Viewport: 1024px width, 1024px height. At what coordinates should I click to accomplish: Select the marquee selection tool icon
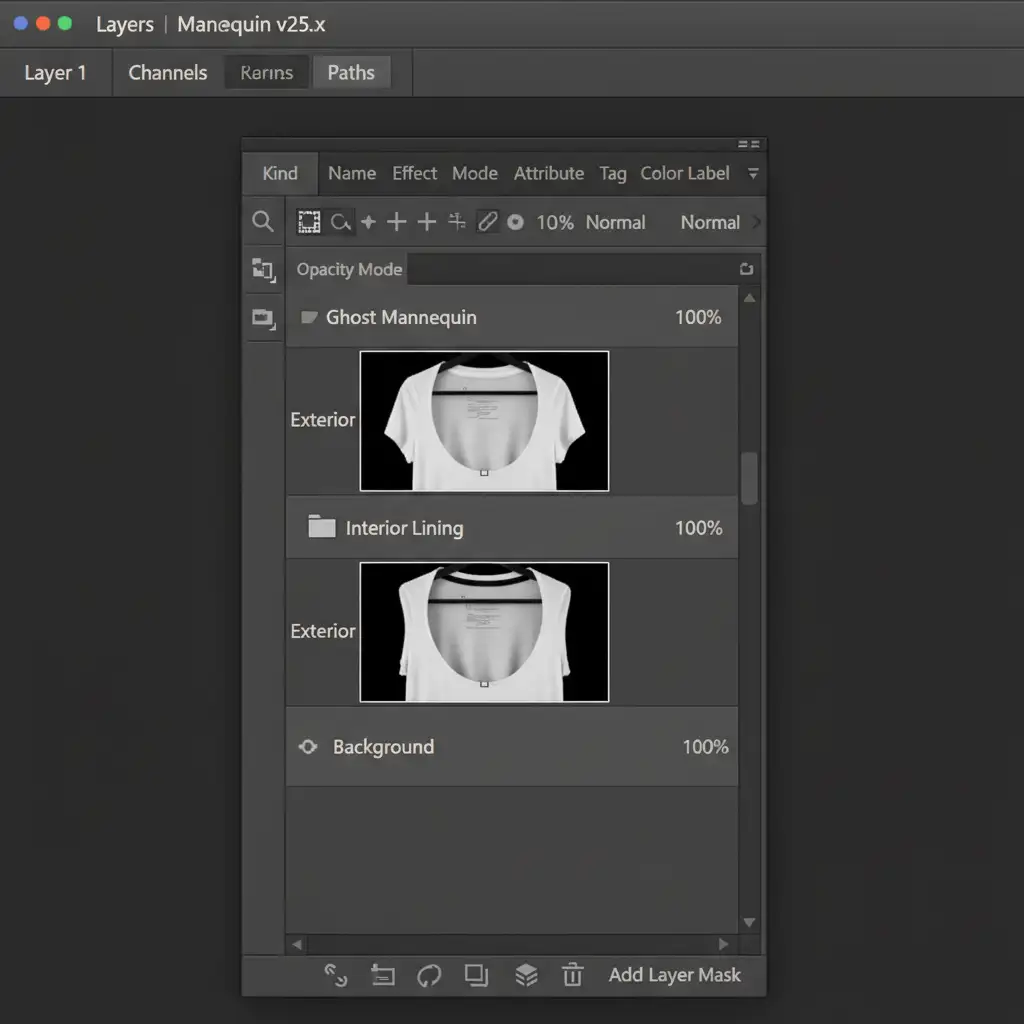(309, 222)
